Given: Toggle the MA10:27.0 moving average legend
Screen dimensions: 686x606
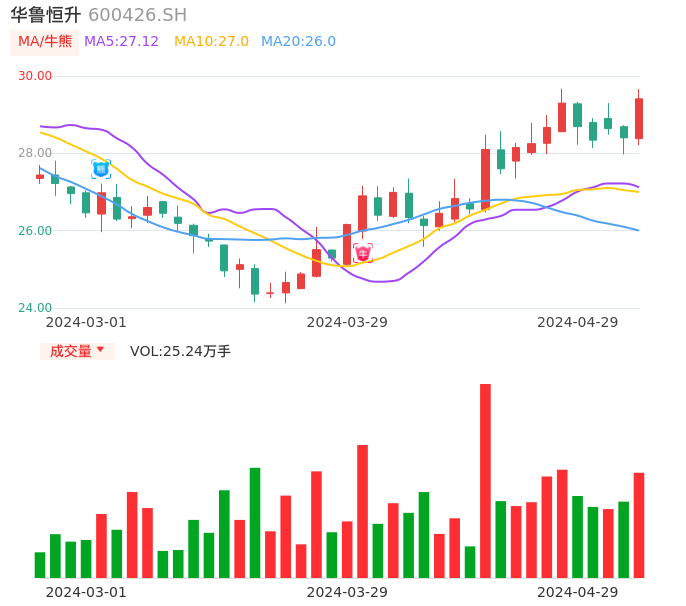Looking at the screenshot, I should click(x=211, y=42).
